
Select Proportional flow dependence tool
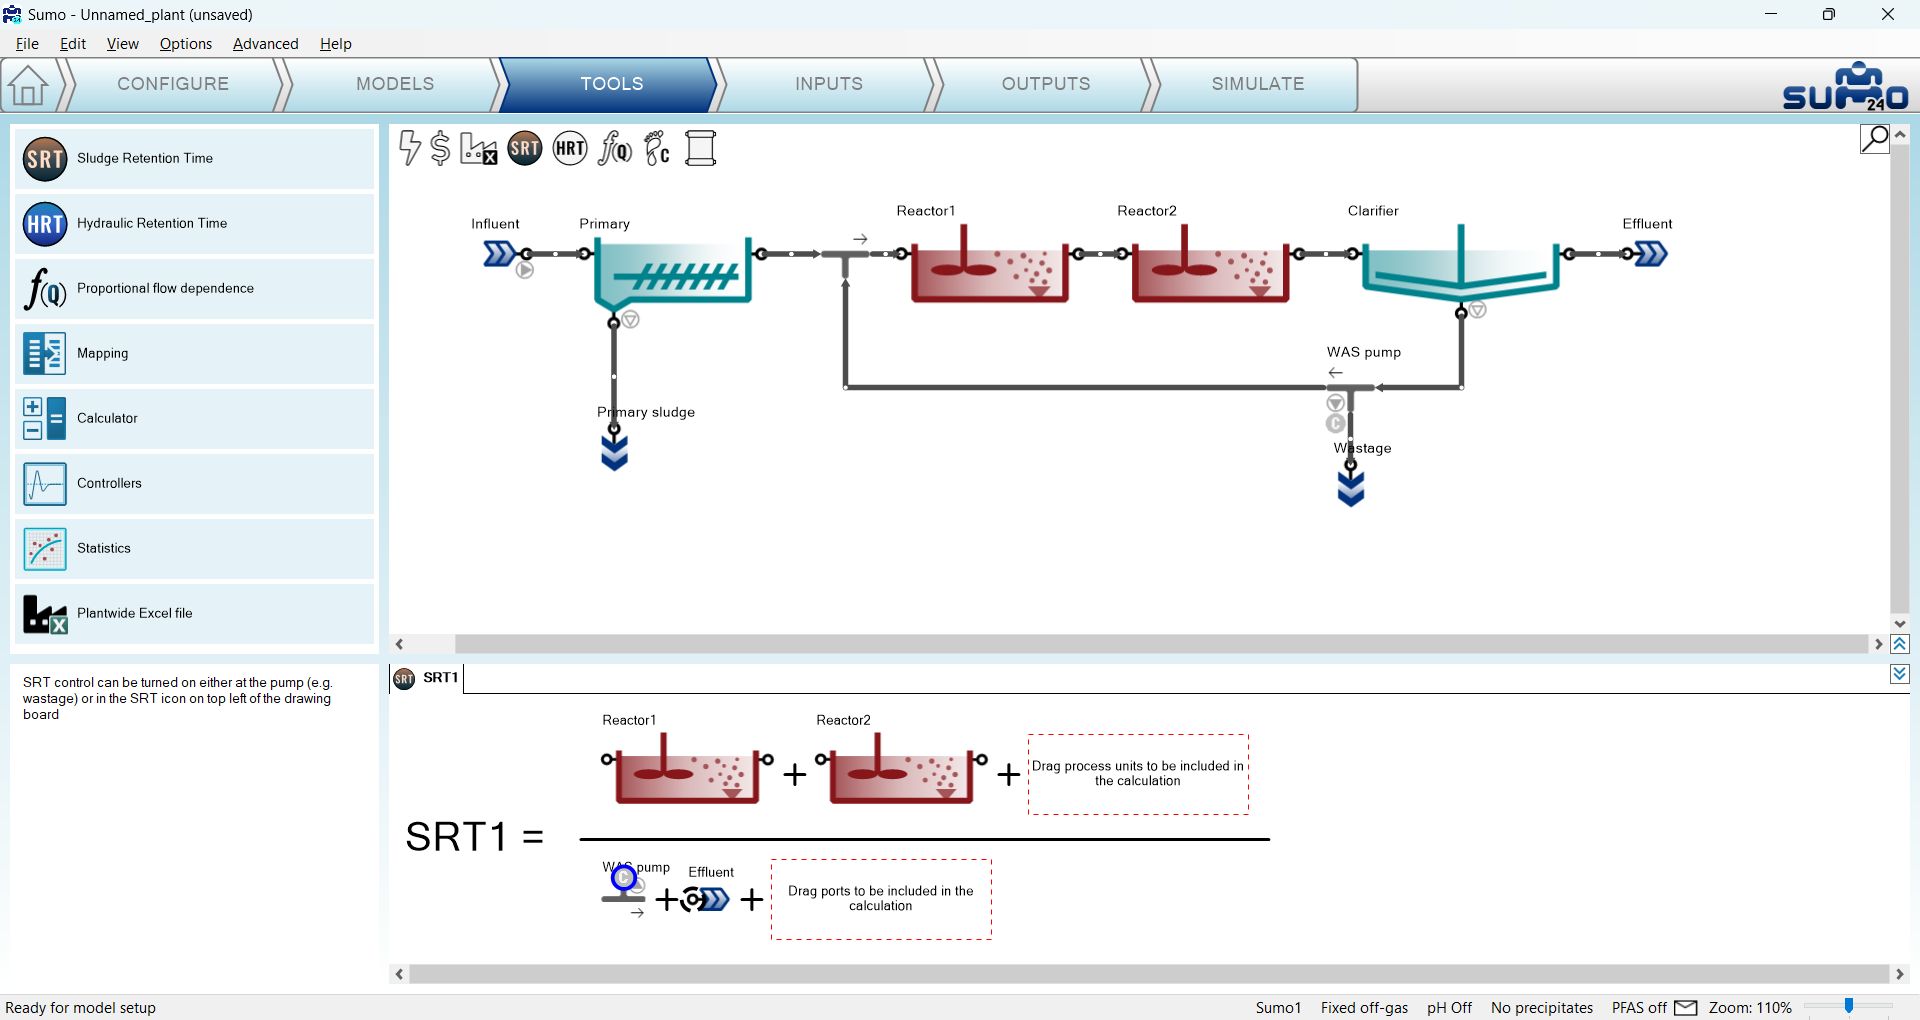pos(195,288)
